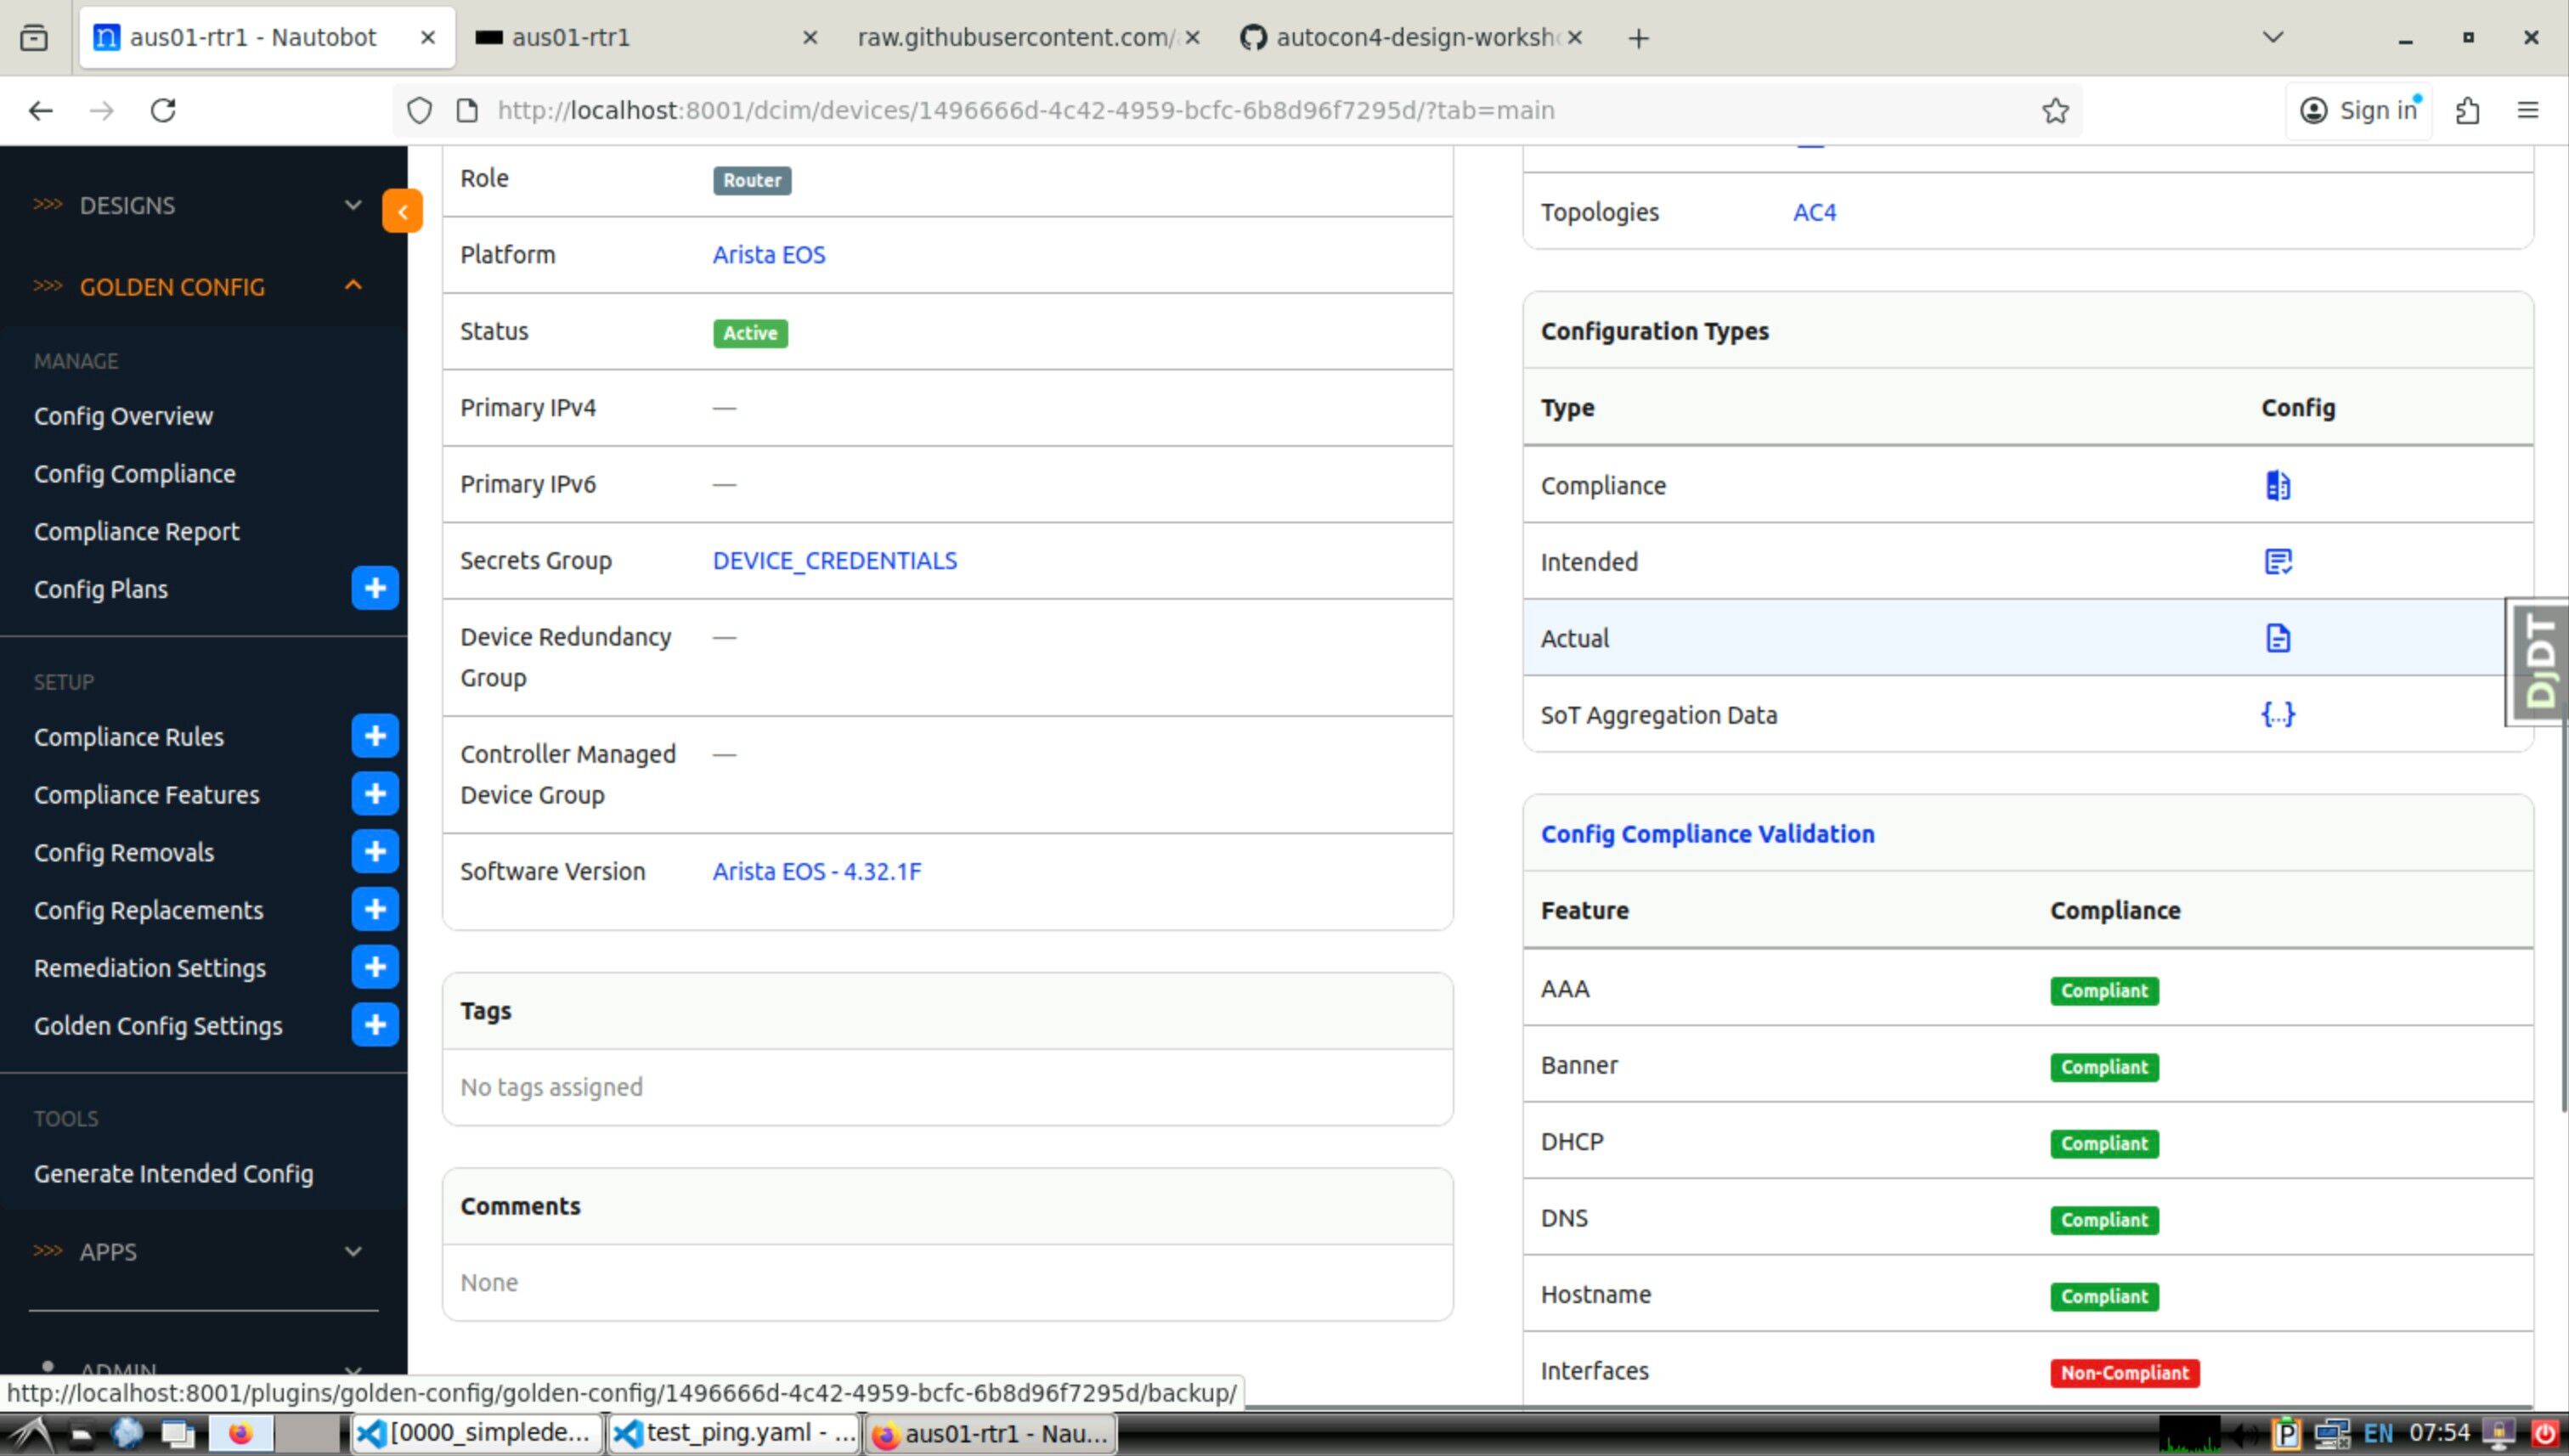The image size is (2569, 1456).
Task: Open the Compliance config diff icon
Action: [2277, 485]
